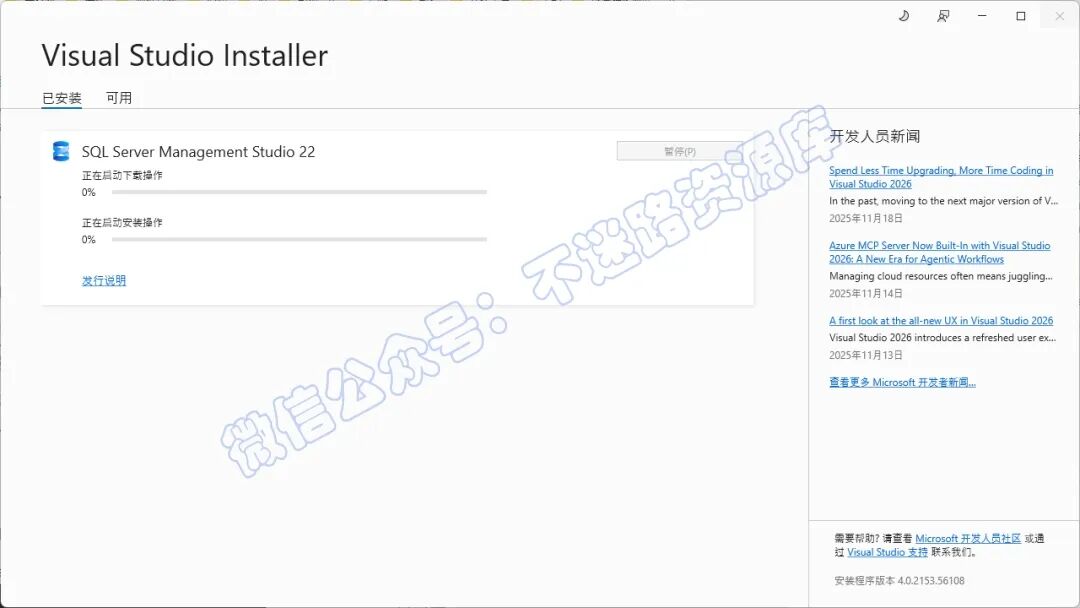Minimize the Visual Studio Installer window
The width and height of the screenshot is (1080, 608).
click(x=982, y=16)
